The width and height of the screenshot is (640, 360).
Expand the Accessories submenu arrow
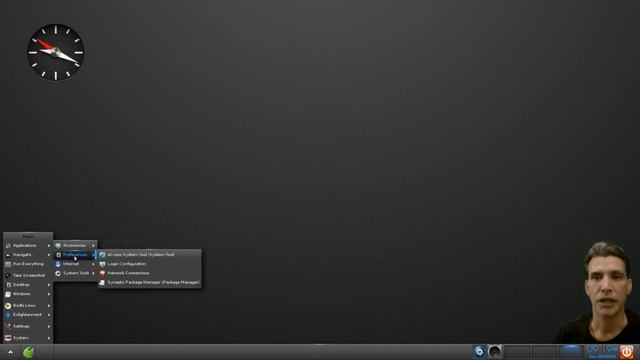point(93,246)
